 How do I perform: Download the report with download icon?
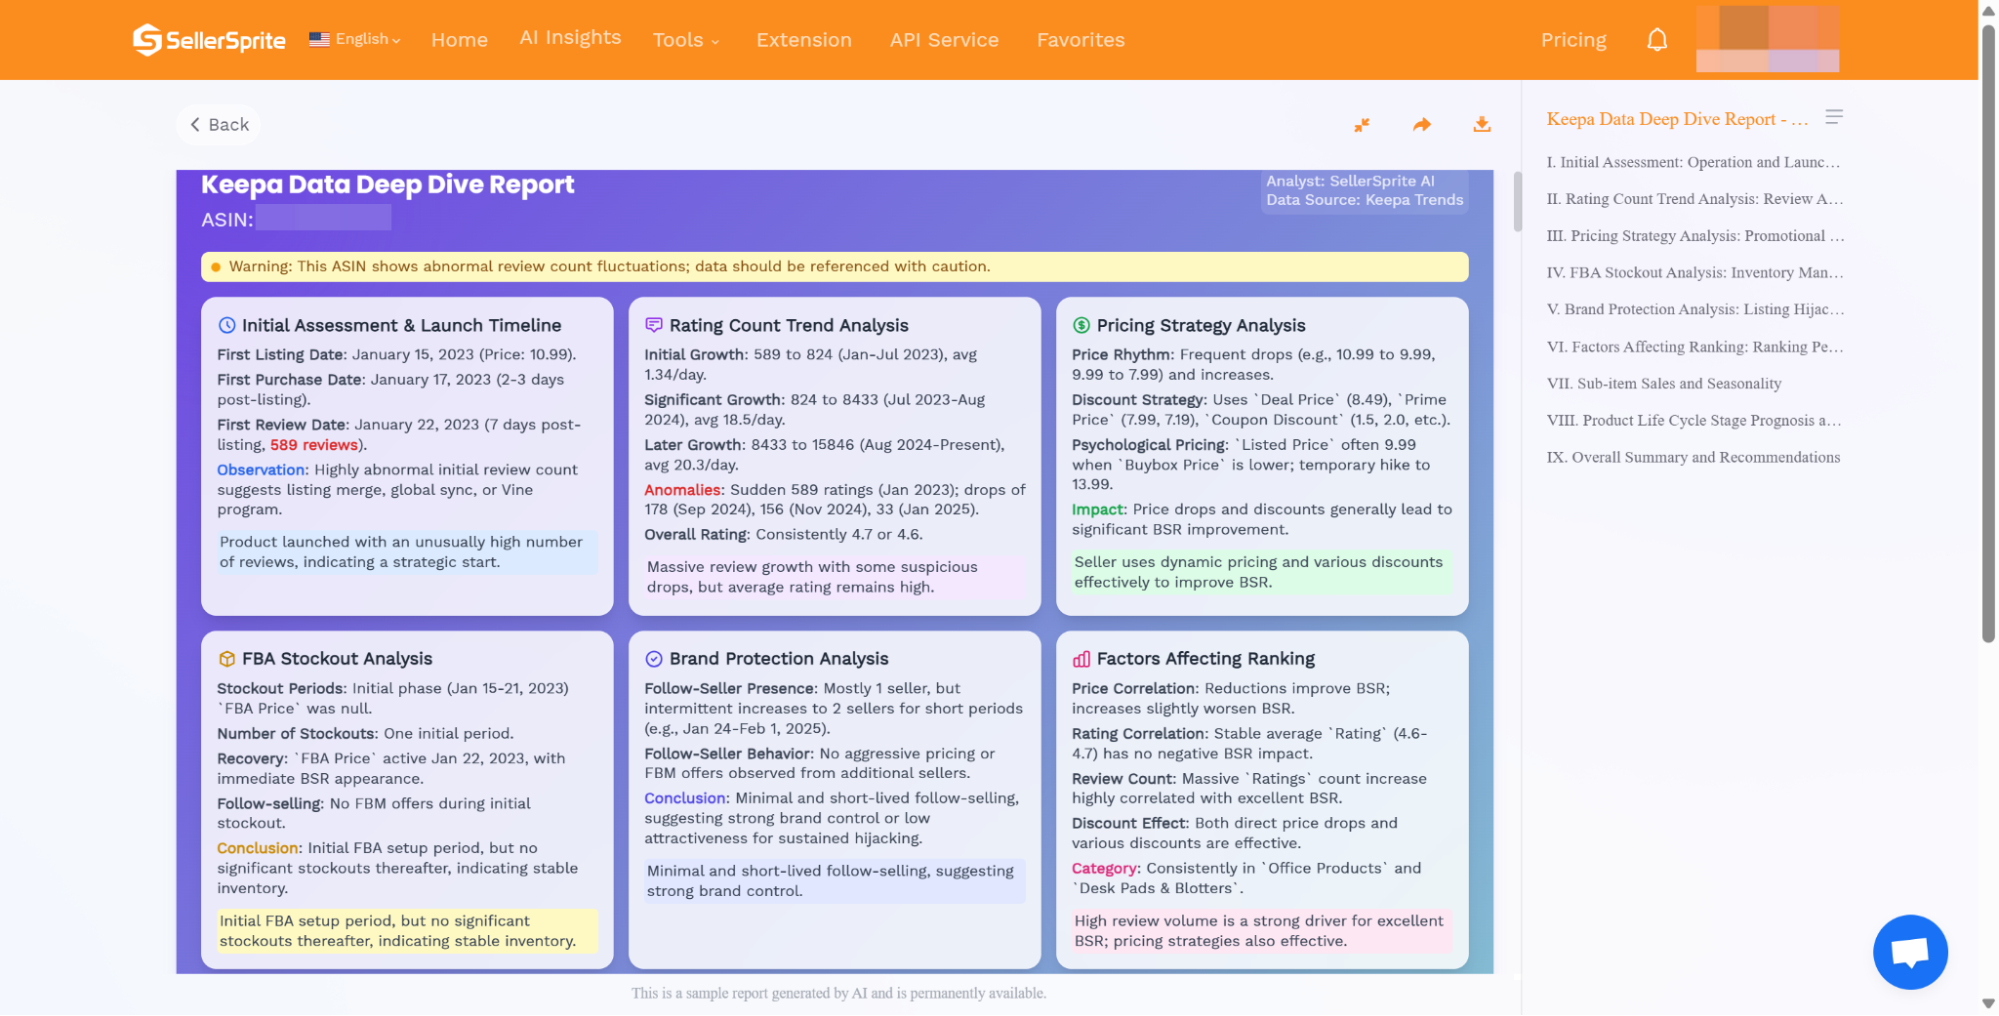pos(1481,125)
